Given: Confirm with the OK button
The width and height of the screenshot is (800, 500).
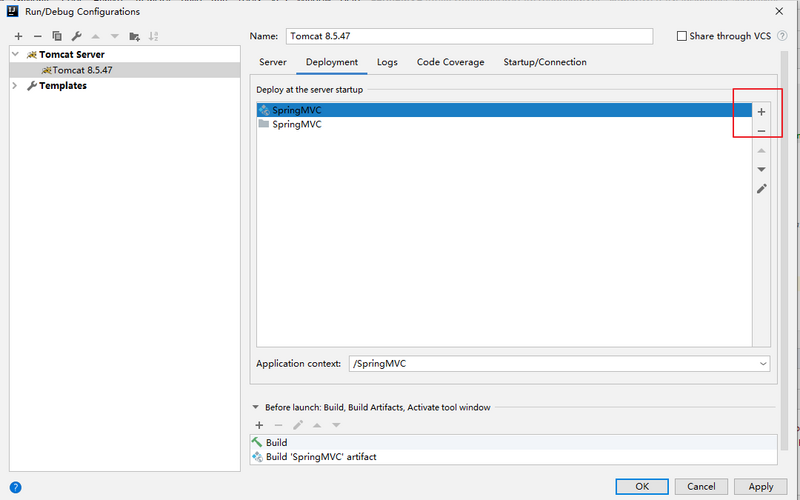Looking at the screenshot, I should (x=642, y=487).
